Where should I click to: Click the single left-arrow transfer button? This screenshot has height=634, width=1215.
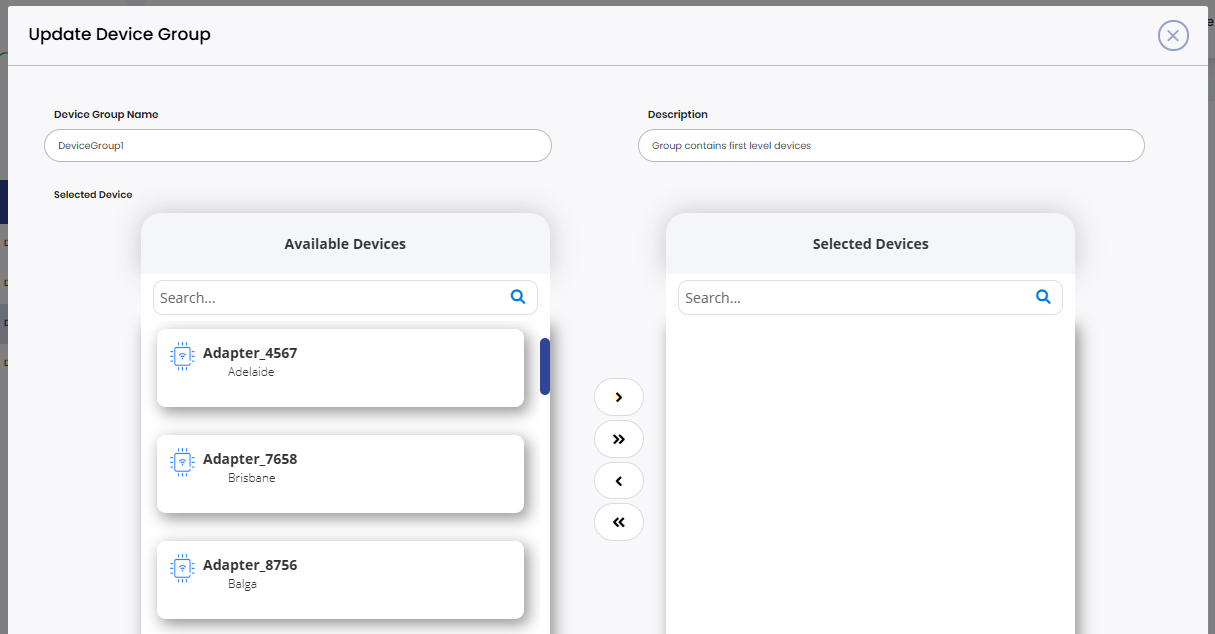coord(619,480)
